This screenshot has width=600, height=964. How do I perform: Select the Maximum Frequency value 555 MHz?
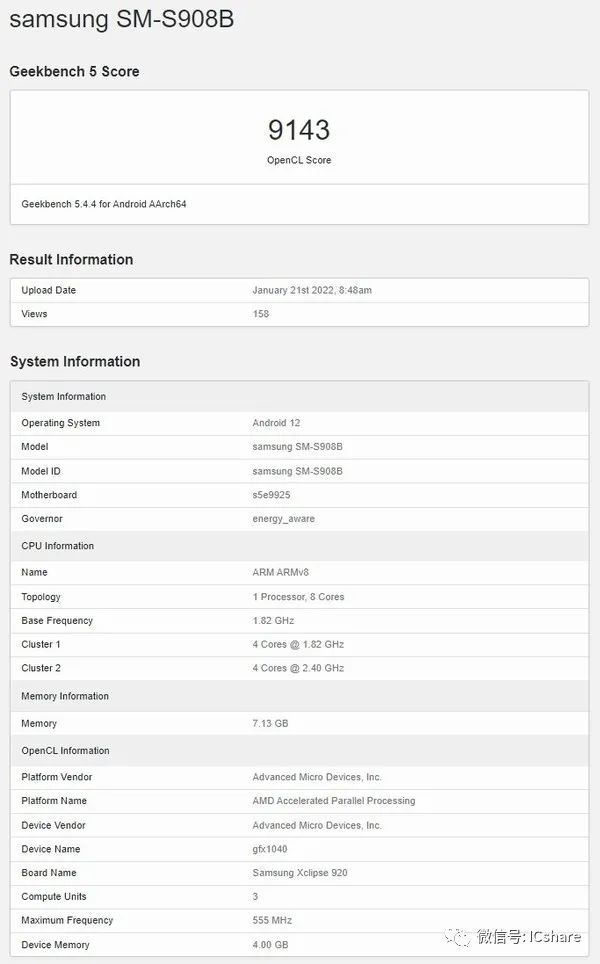pyautogui.click(x=272, y=920)
